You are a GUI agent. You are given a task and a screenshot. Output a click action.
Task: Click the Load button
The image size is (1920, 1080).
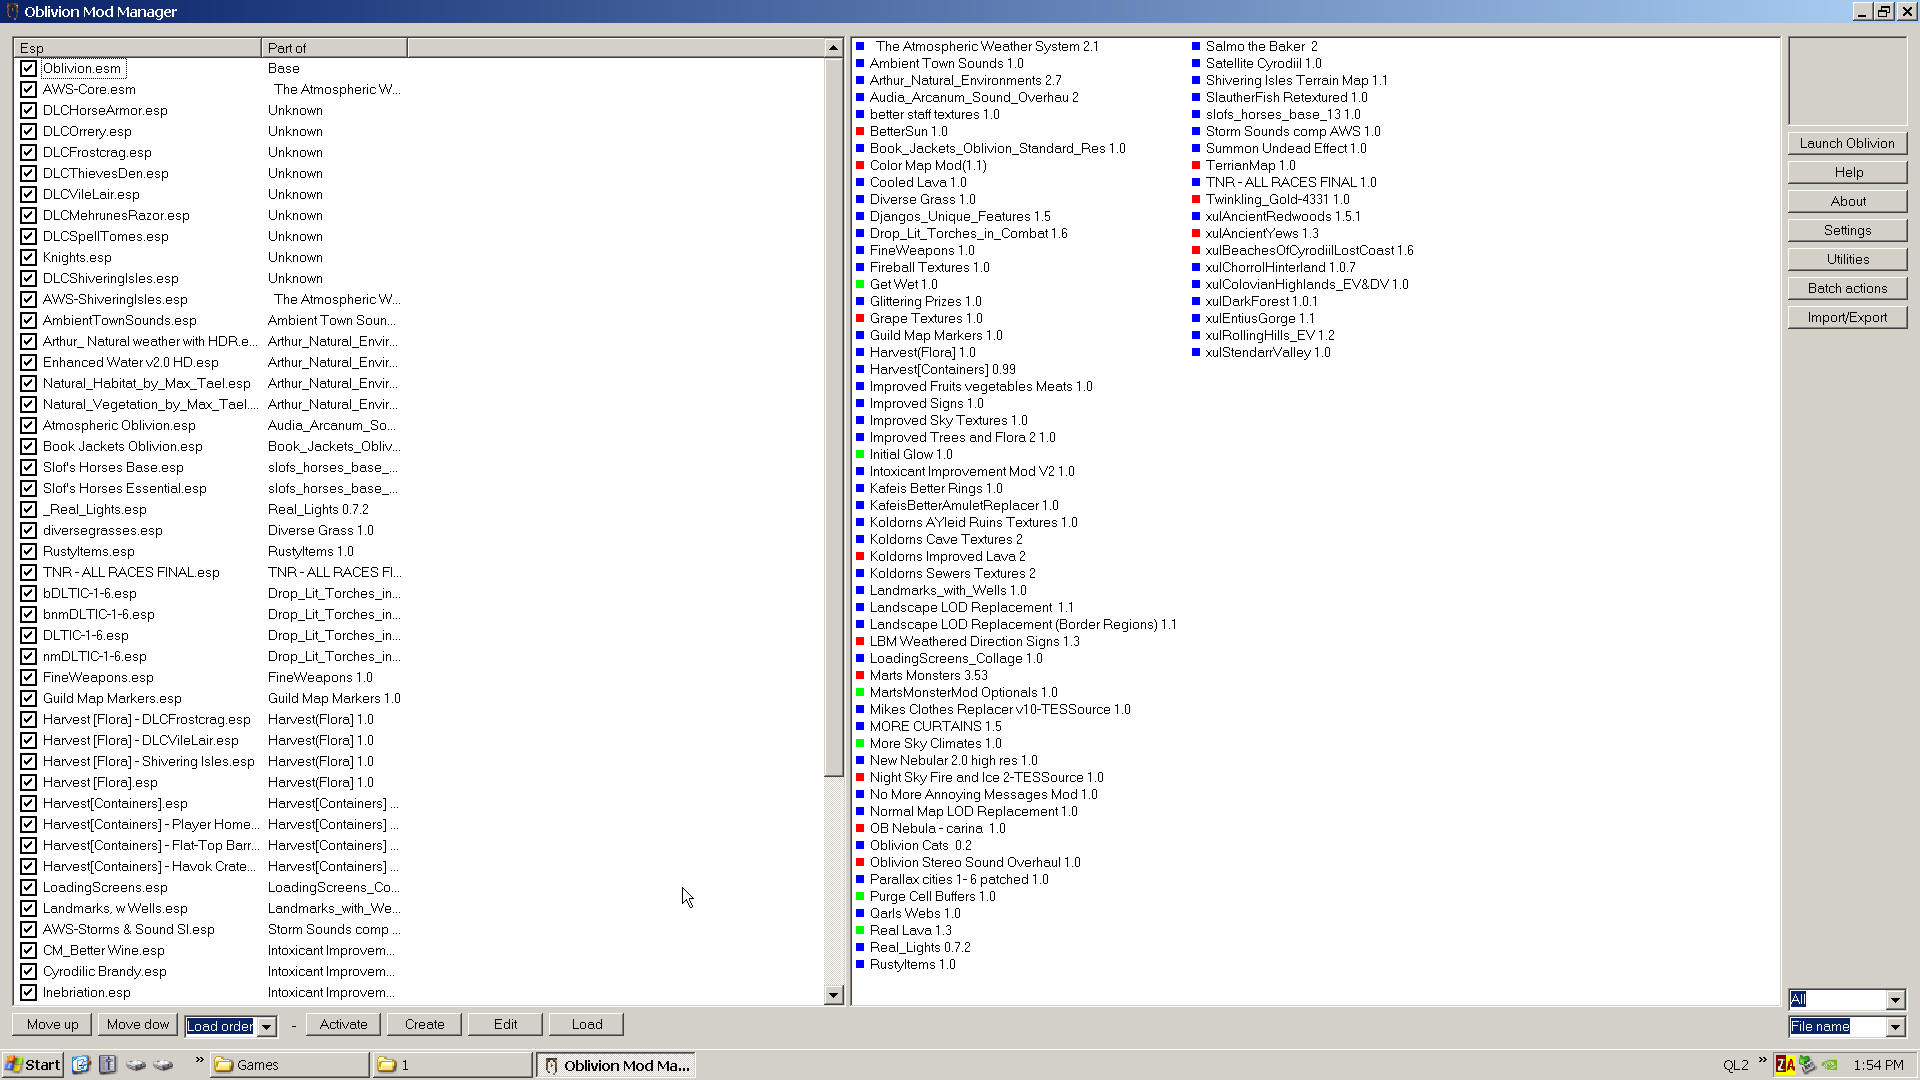587,1024
